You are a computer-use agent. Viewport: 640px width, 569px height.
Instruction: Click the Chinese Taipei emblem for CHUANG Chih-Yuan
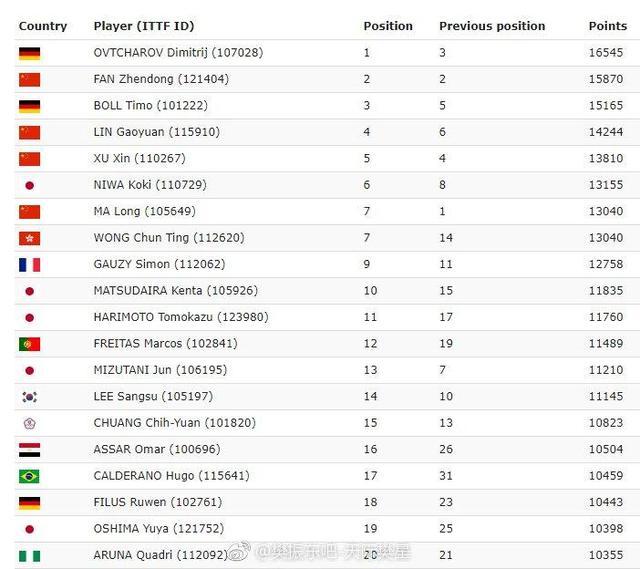click(29, 423)
